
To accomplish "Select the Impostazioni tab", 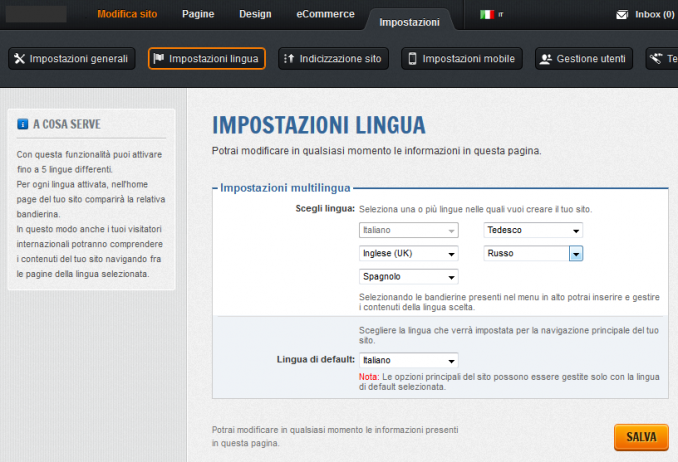I will [x=409, y=21].
